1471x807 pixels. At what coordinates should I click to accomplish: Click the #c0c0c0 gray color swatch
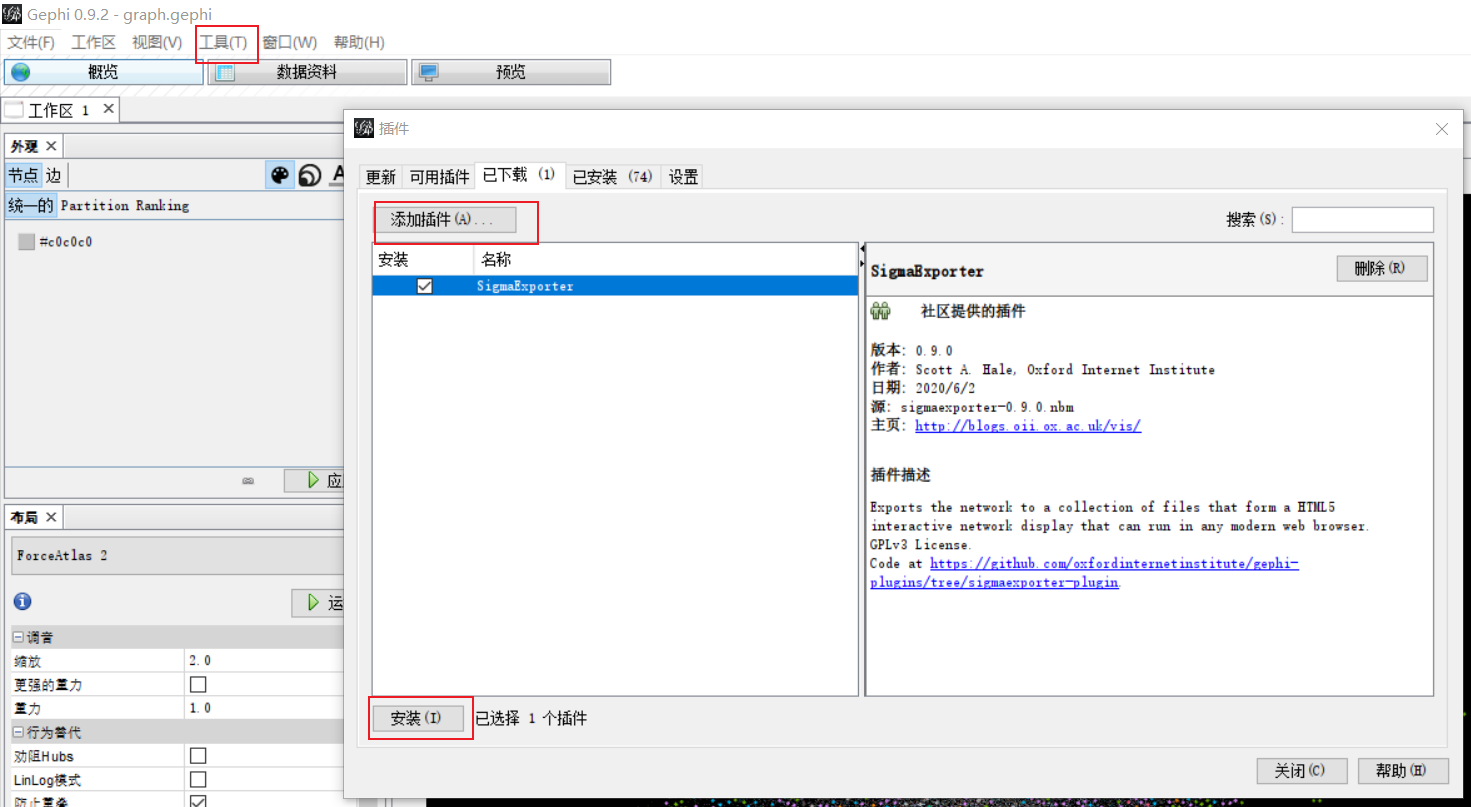point(26,241)
